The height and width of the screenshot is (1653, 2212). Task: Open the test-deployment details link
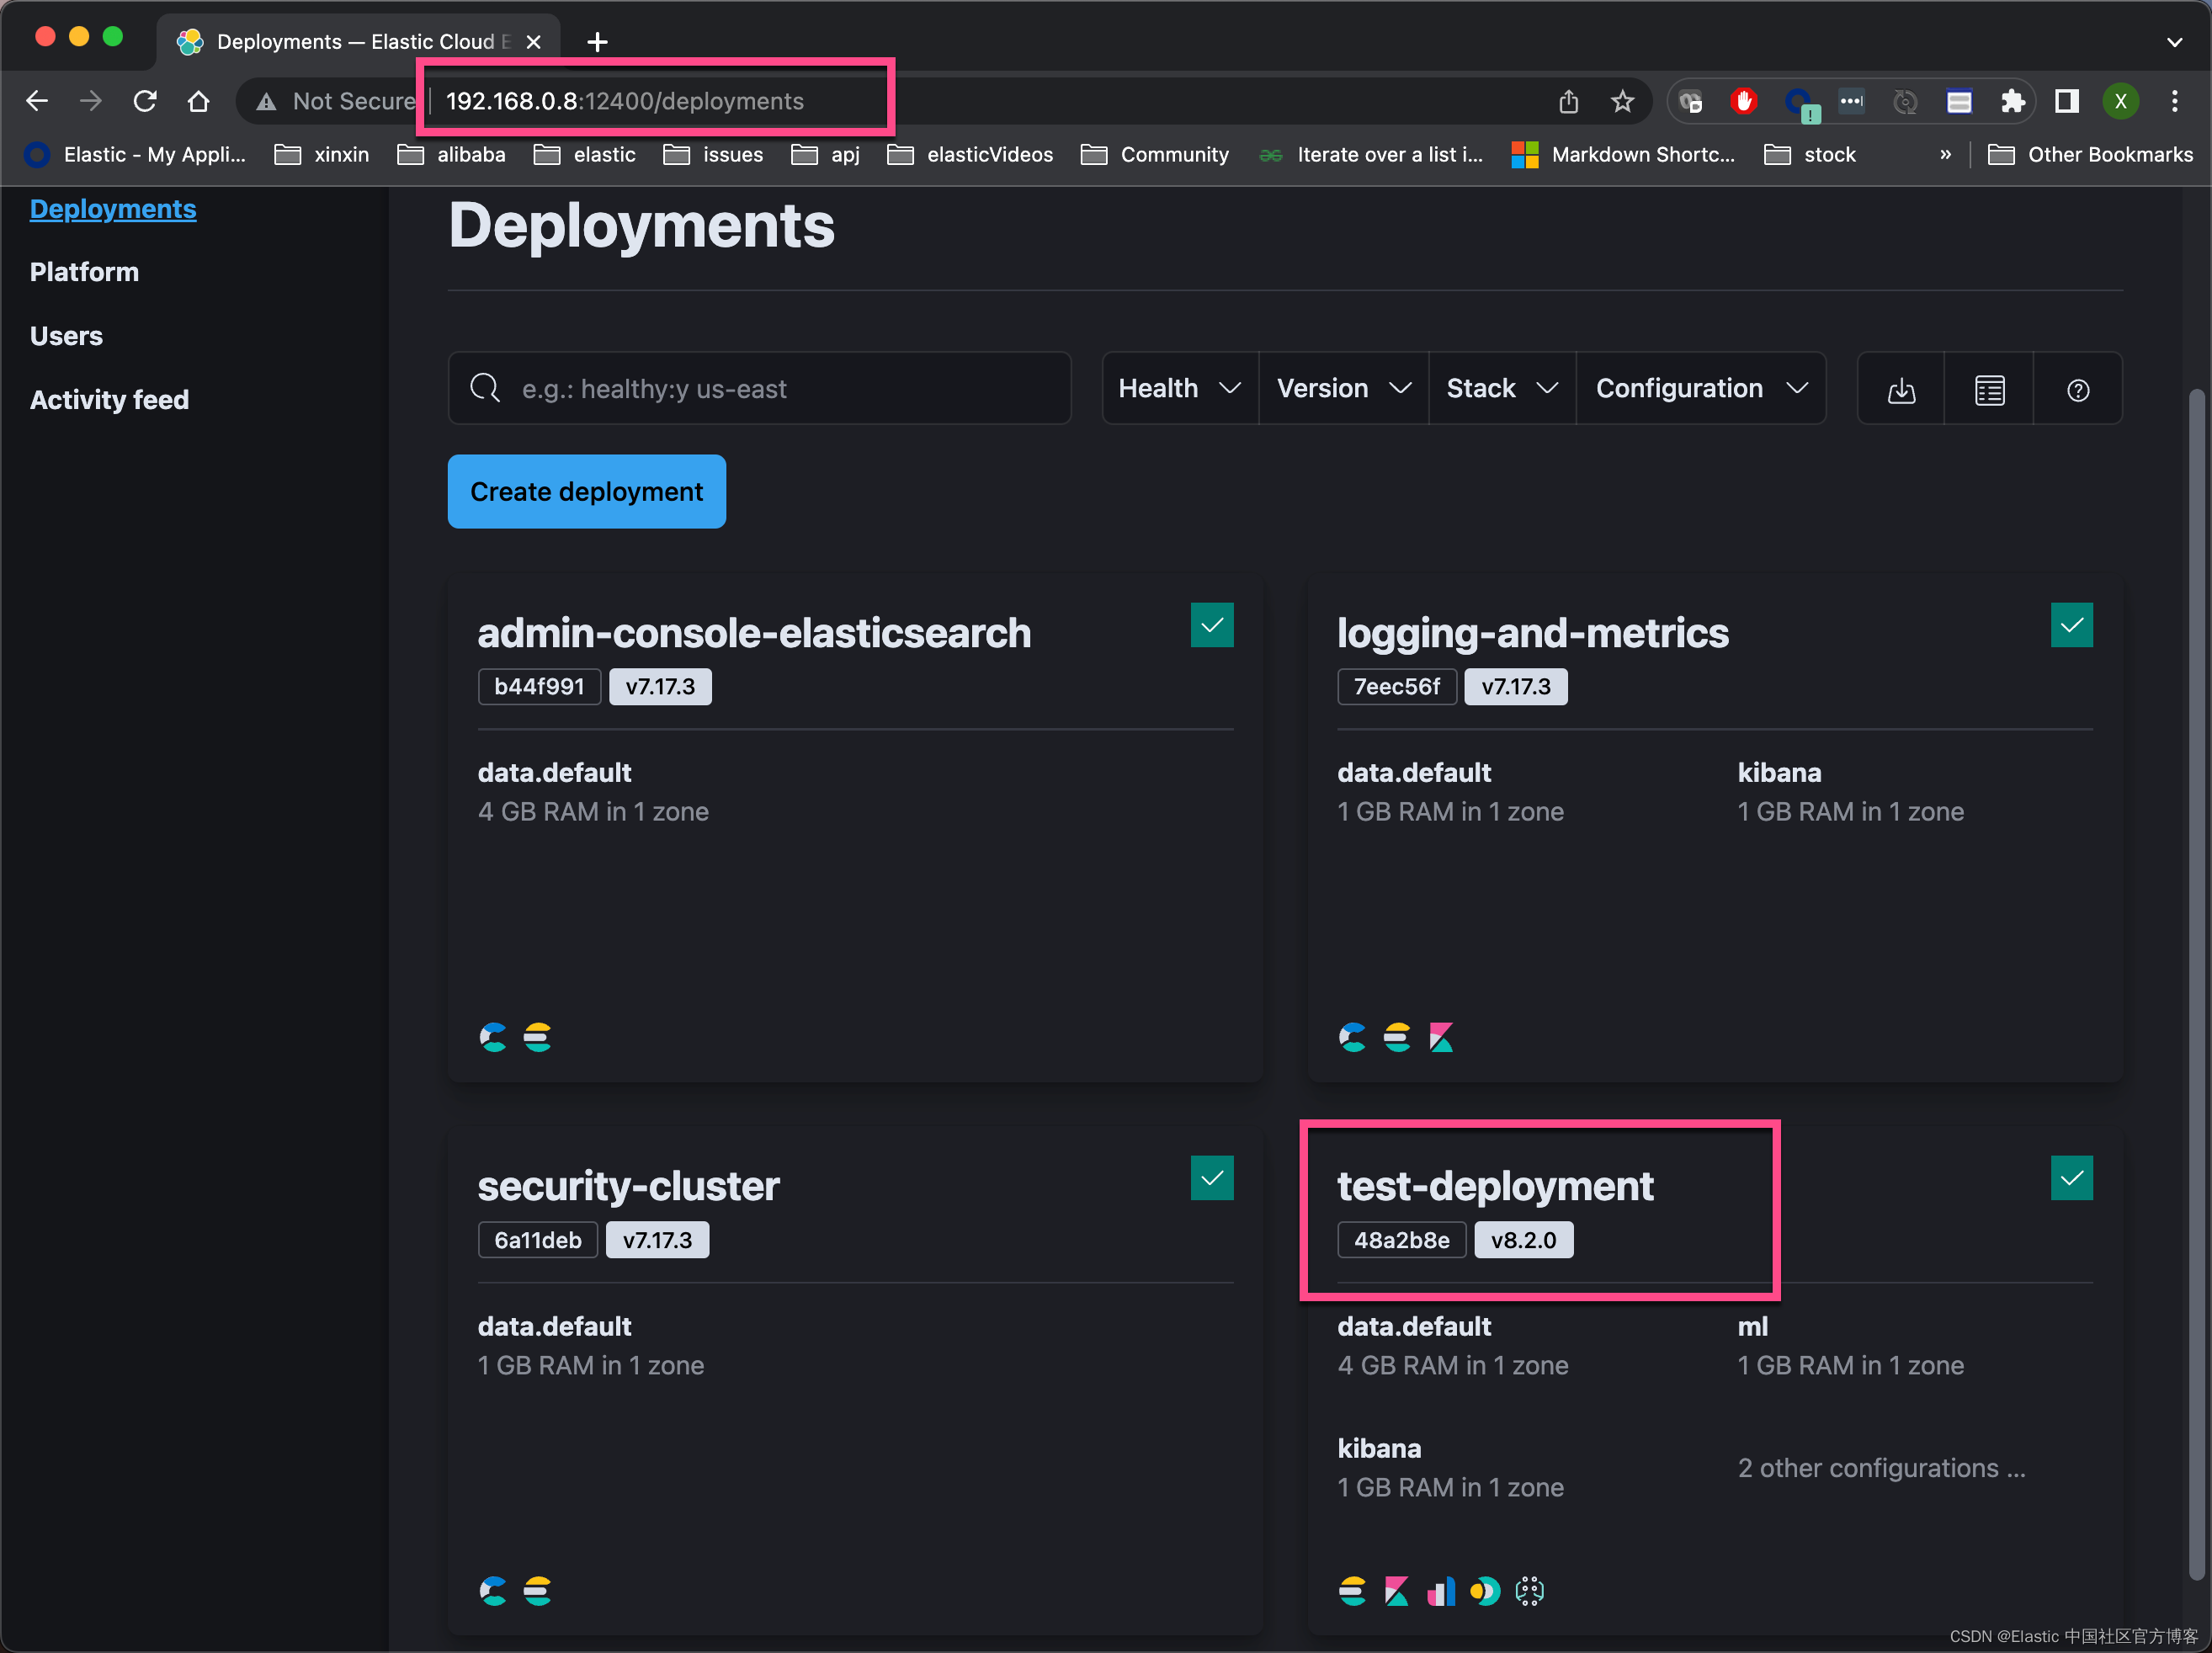tap(1495, 1186)
